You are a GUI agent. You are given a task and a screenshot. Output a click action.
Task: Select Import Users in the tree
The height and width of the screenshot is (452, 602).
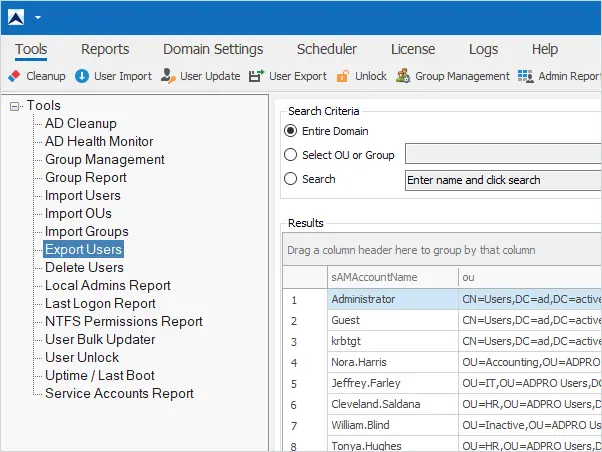coord(83,195)
